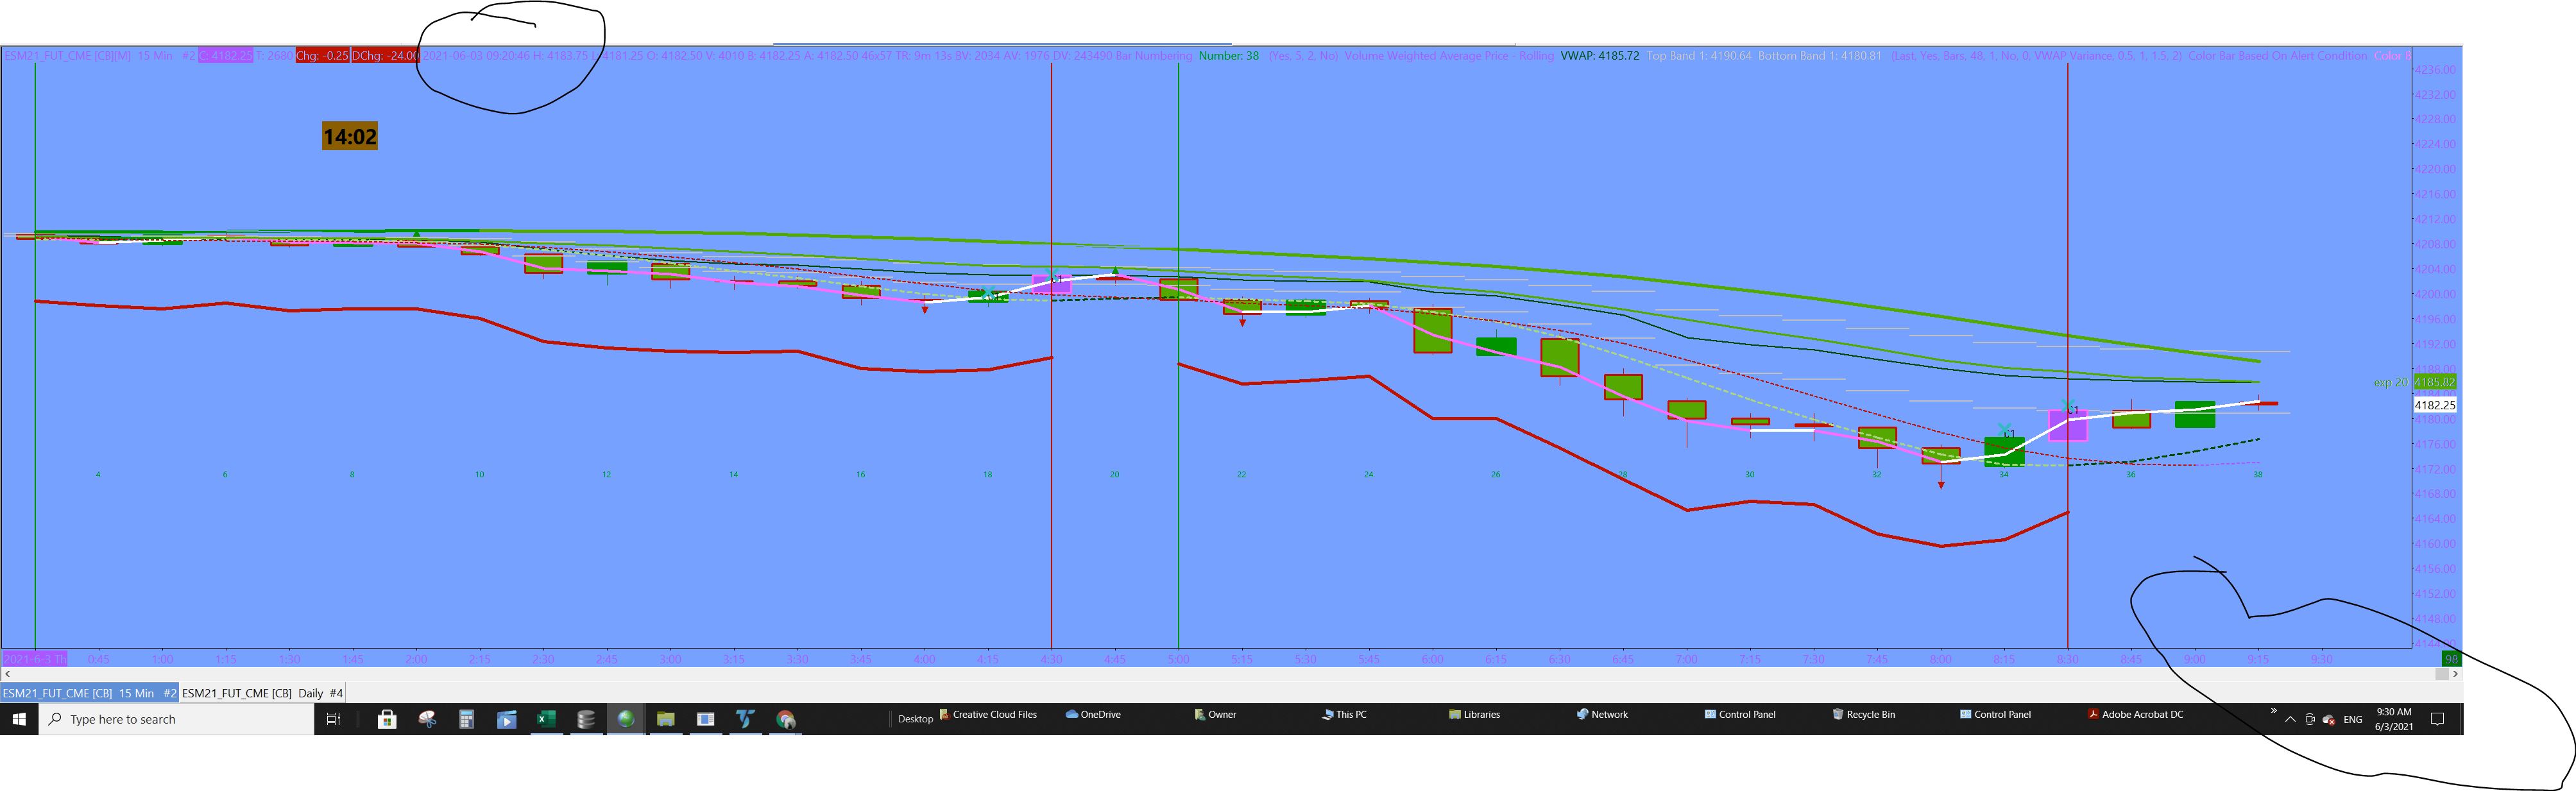Expand hidden system tray icons

pos(2290,720)
